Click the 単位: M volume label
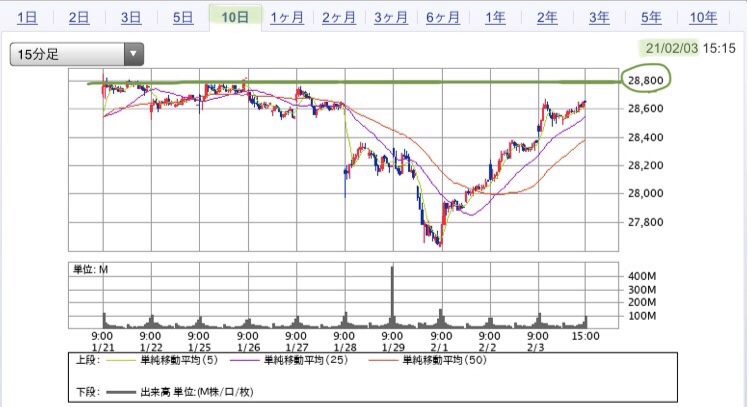The height and width of the screenshot is (407, 749). 90,269
